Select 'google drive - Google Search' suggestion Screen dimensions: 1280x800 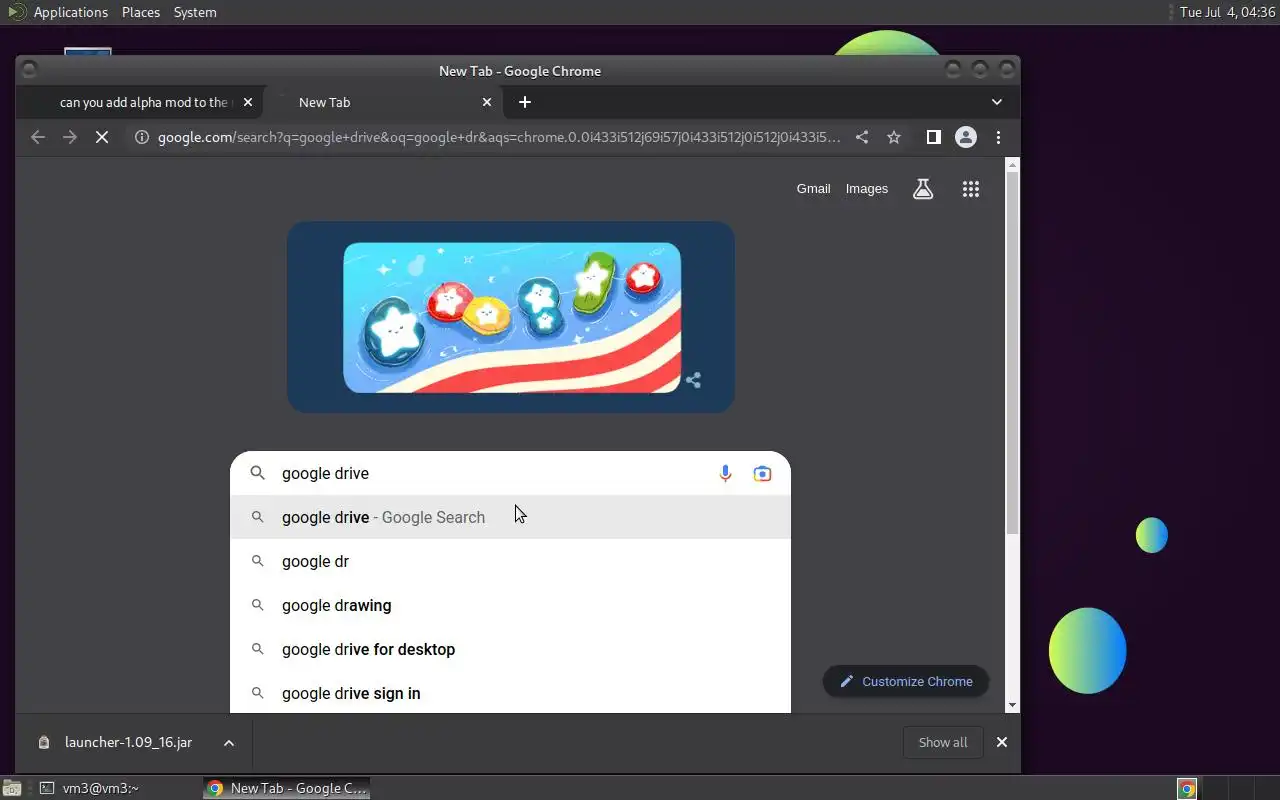[x=510, y=517]
